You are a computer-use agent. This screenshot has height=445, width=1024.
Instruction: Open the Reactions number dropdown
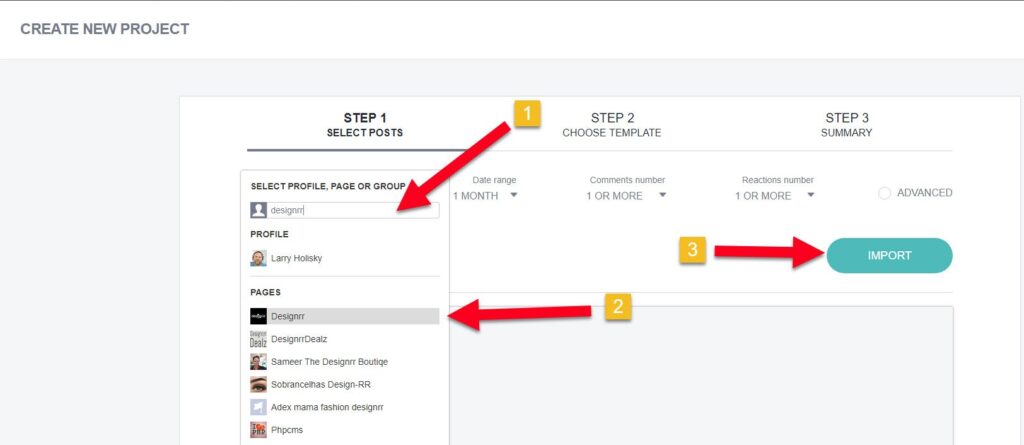click(776, 196)
